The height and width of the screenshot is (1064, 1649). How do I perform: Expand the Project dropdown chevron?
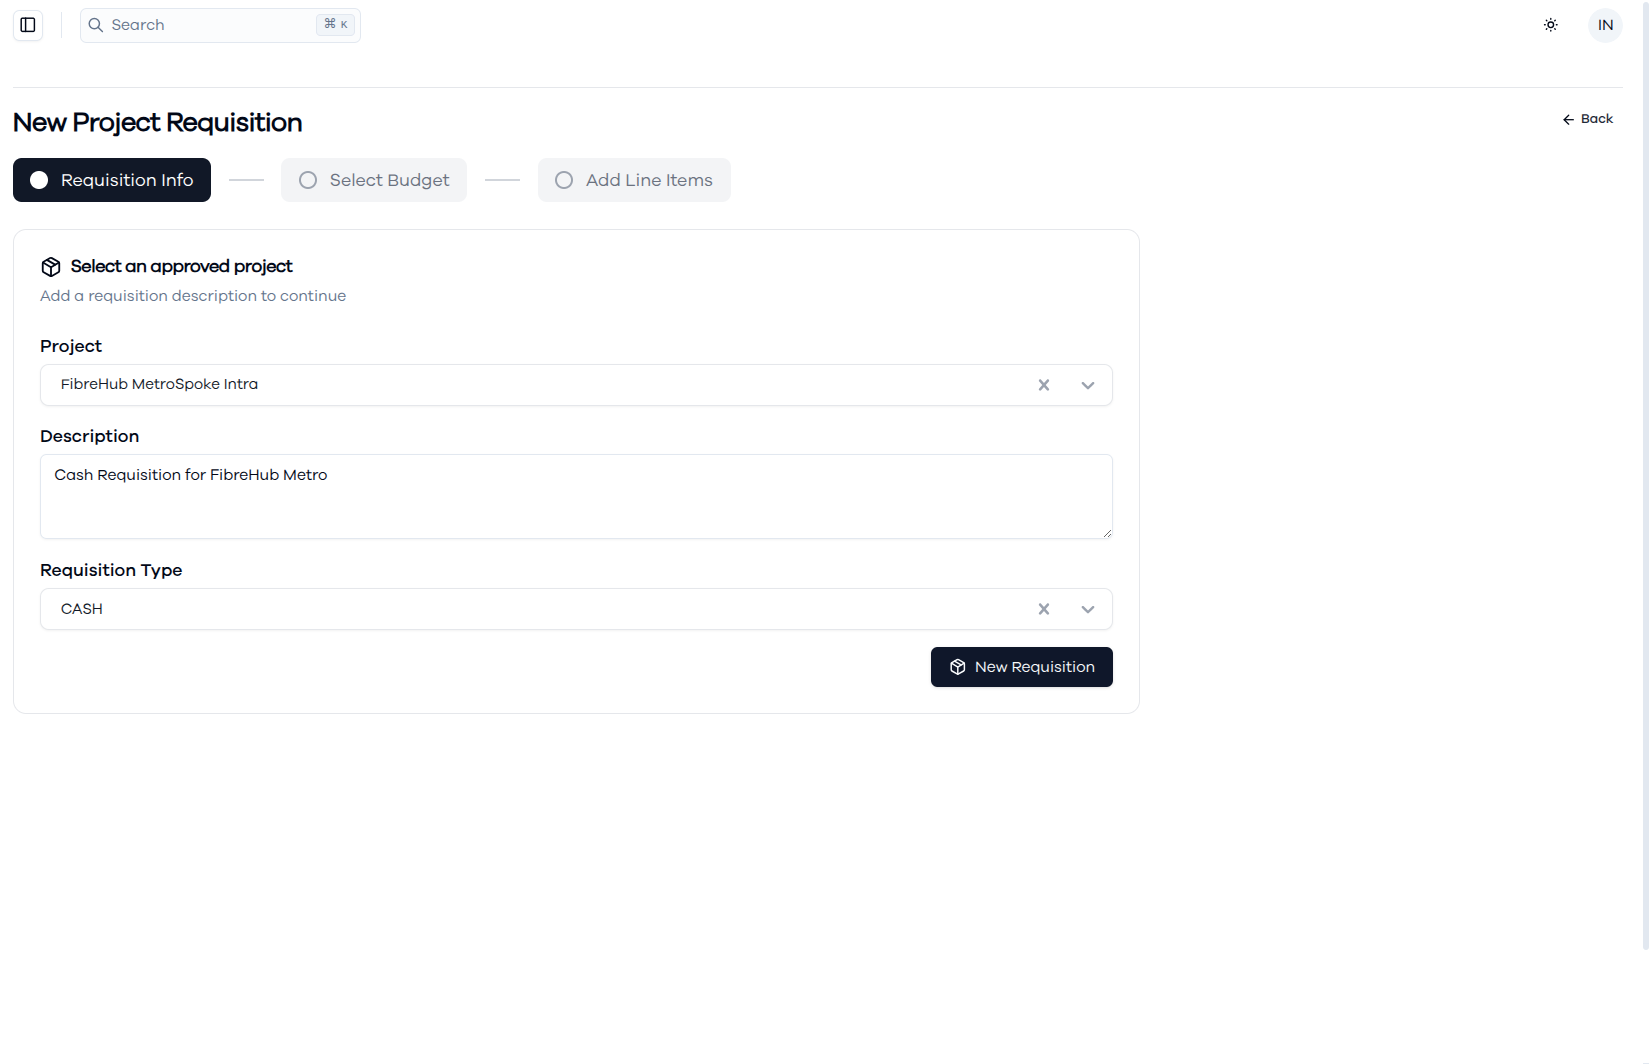tap(1088, 385)
